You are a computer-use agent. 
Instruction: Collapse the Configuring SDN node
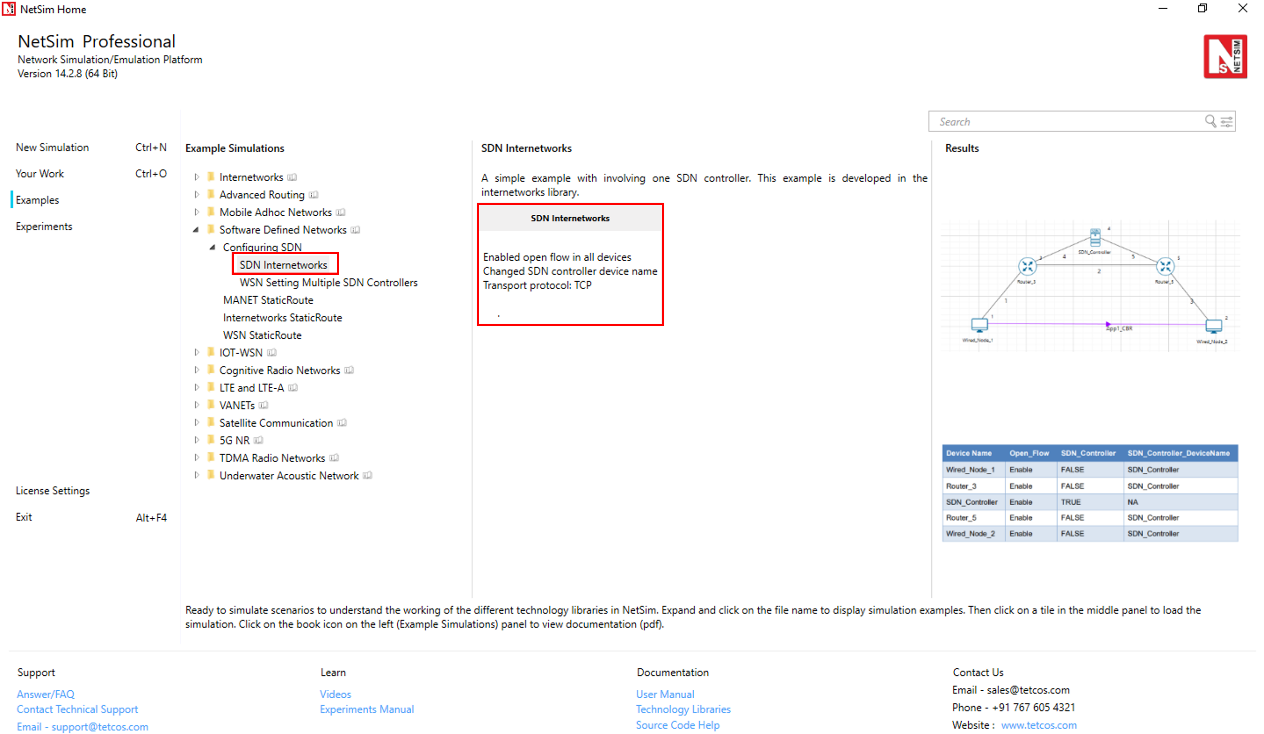(x=212, y=247)
